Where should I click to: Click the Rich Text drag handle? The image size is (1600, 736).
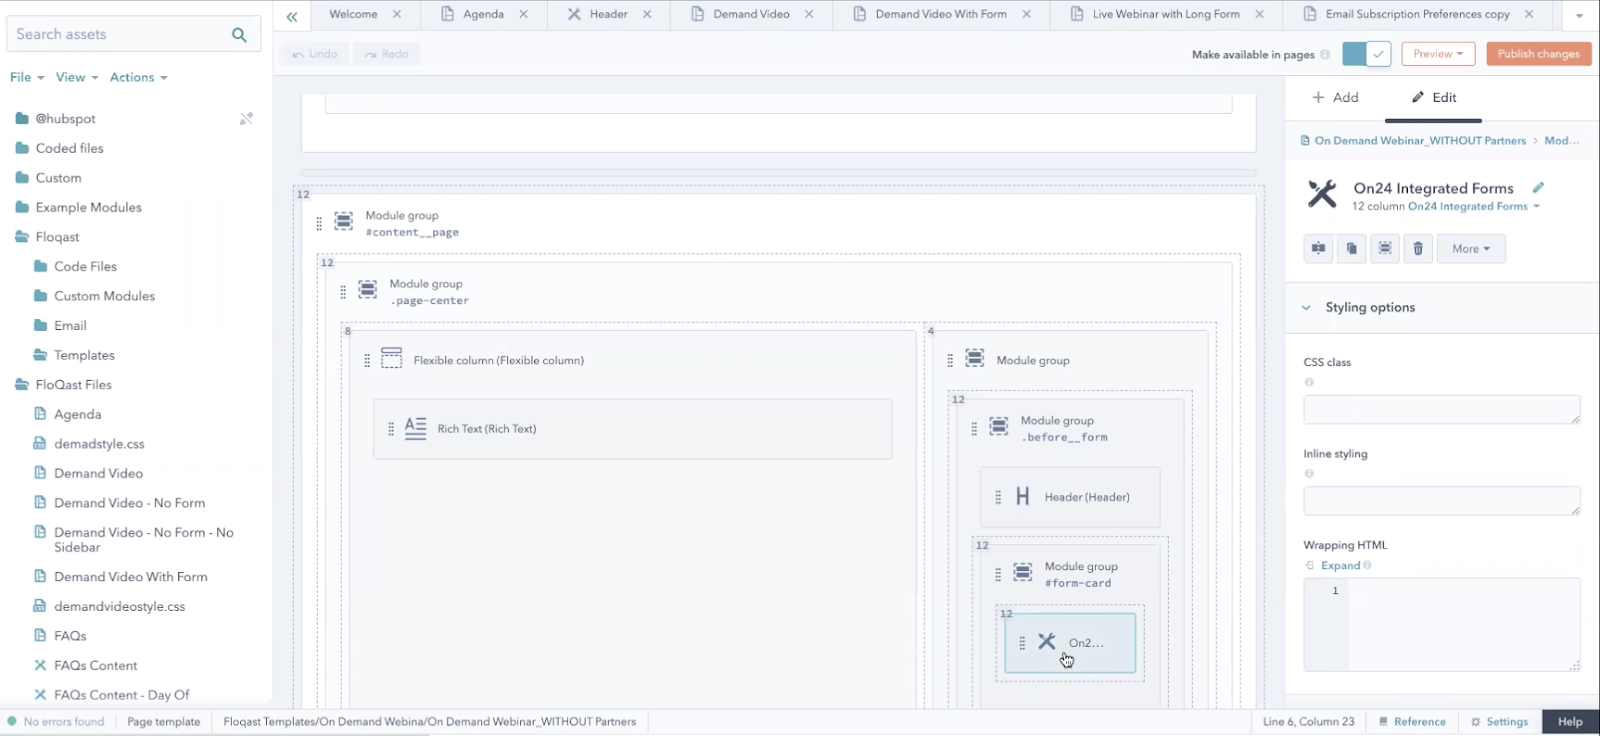[391, 429]
